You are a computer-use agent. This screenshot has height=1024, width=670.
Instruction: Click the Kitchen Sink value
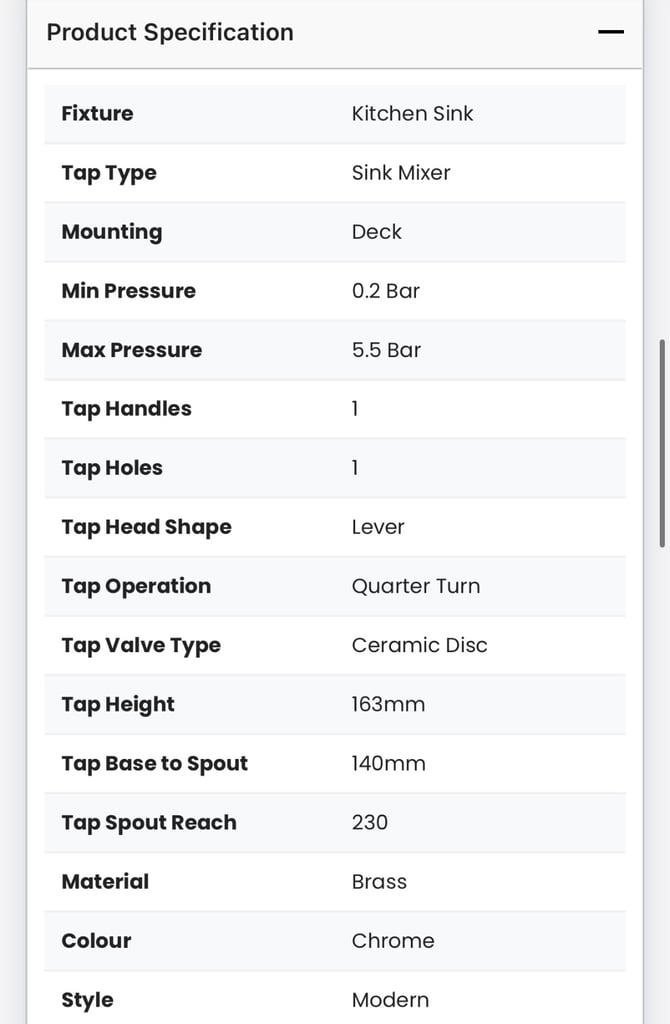click(412, 114)
